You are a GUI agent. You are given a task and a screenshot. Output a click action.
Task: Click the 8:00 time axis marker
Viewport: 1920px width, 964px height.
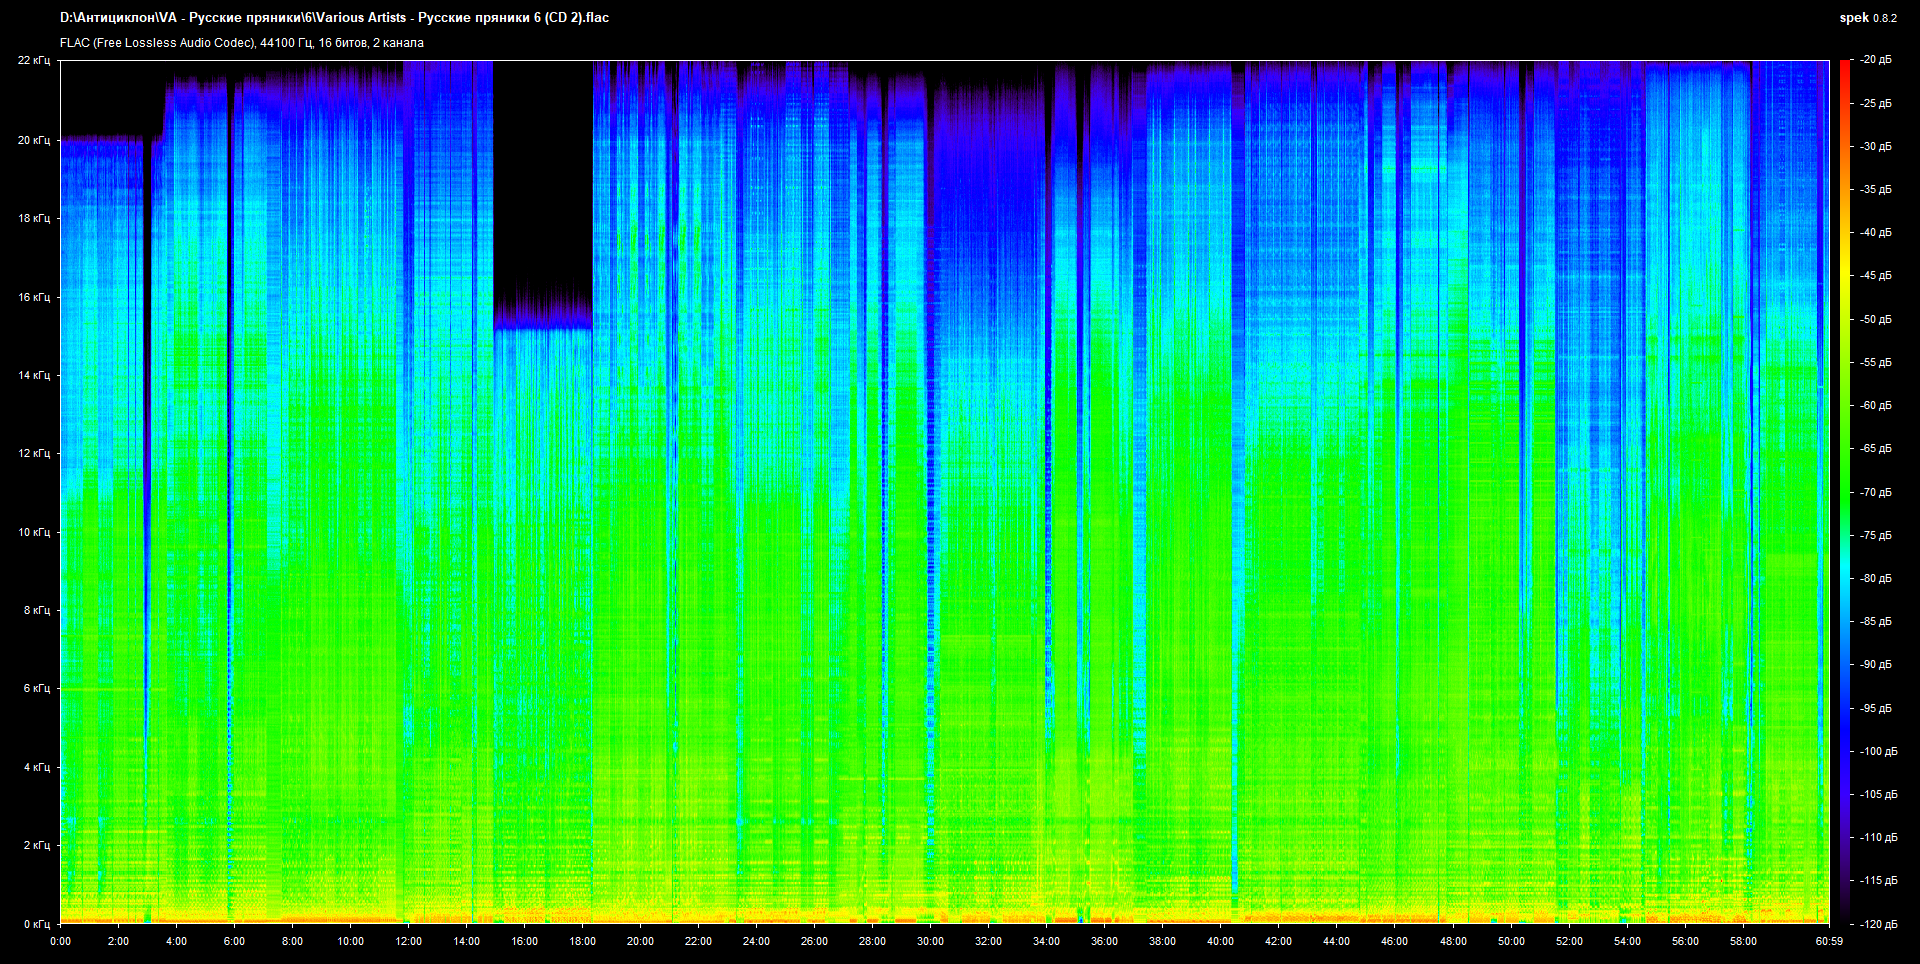(x=292, y=942)
